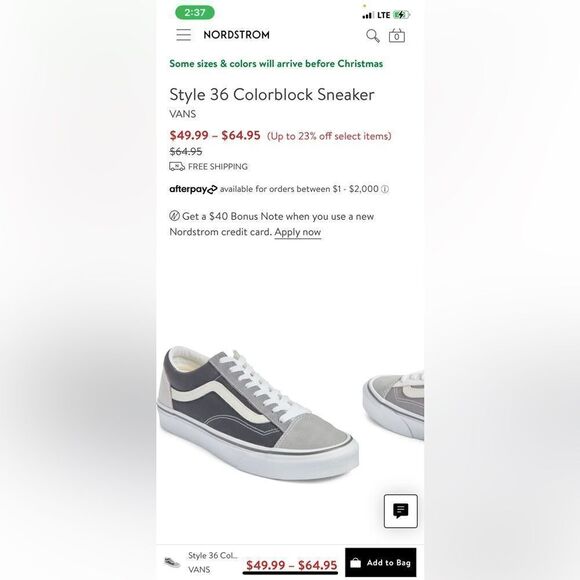This screenshot has width=580, height=580.
Task: Tap the Christmas arrival notice banner
Action: click(276, 64)
